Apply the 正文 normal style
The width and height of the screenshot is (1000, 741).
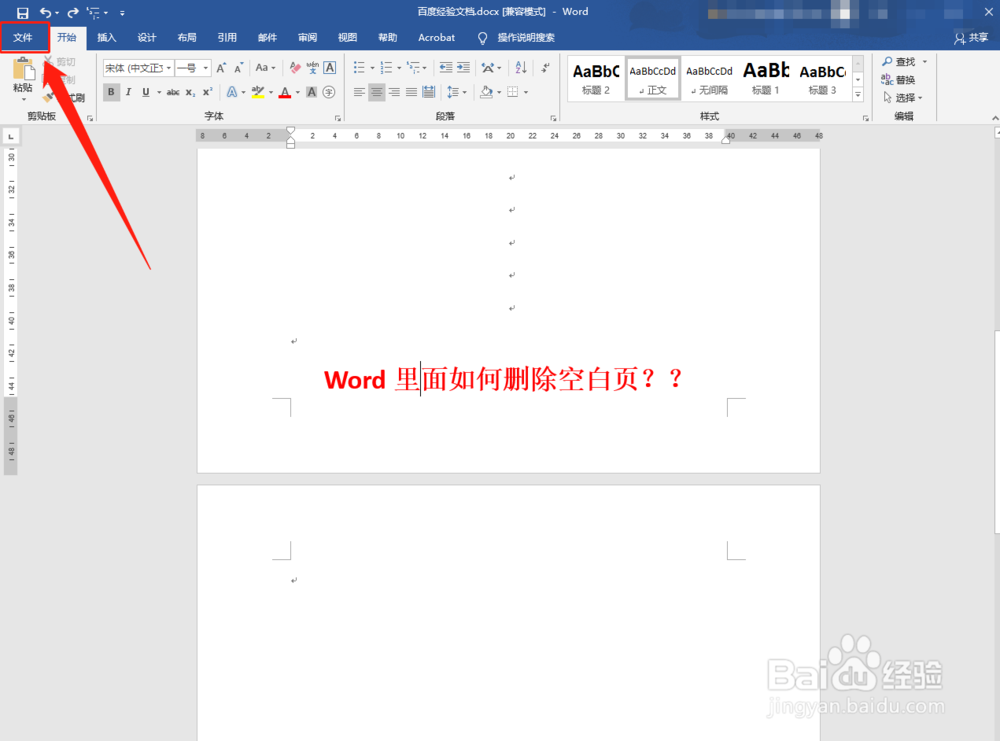click(652, 78)
